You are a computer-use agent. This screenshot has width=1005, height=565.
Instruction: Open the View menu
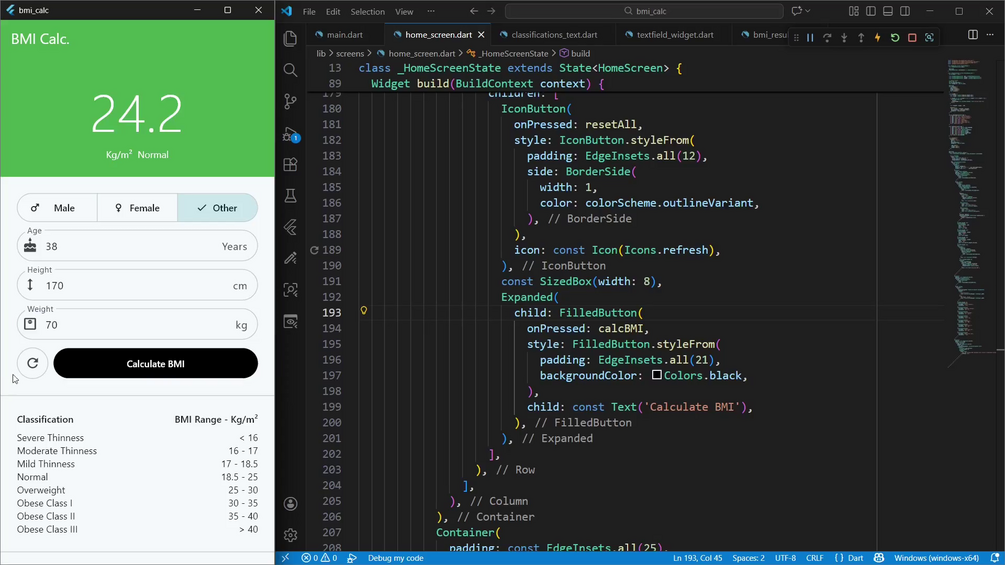[x=404, y=12]
